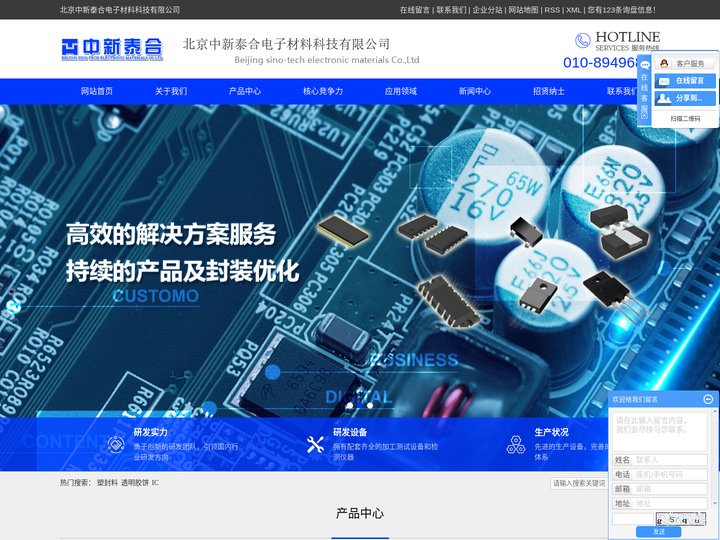Viewport: 720px width, 540px height.
Task: Click the 研发实力 section icon
Action: click(x=116, y=444)
